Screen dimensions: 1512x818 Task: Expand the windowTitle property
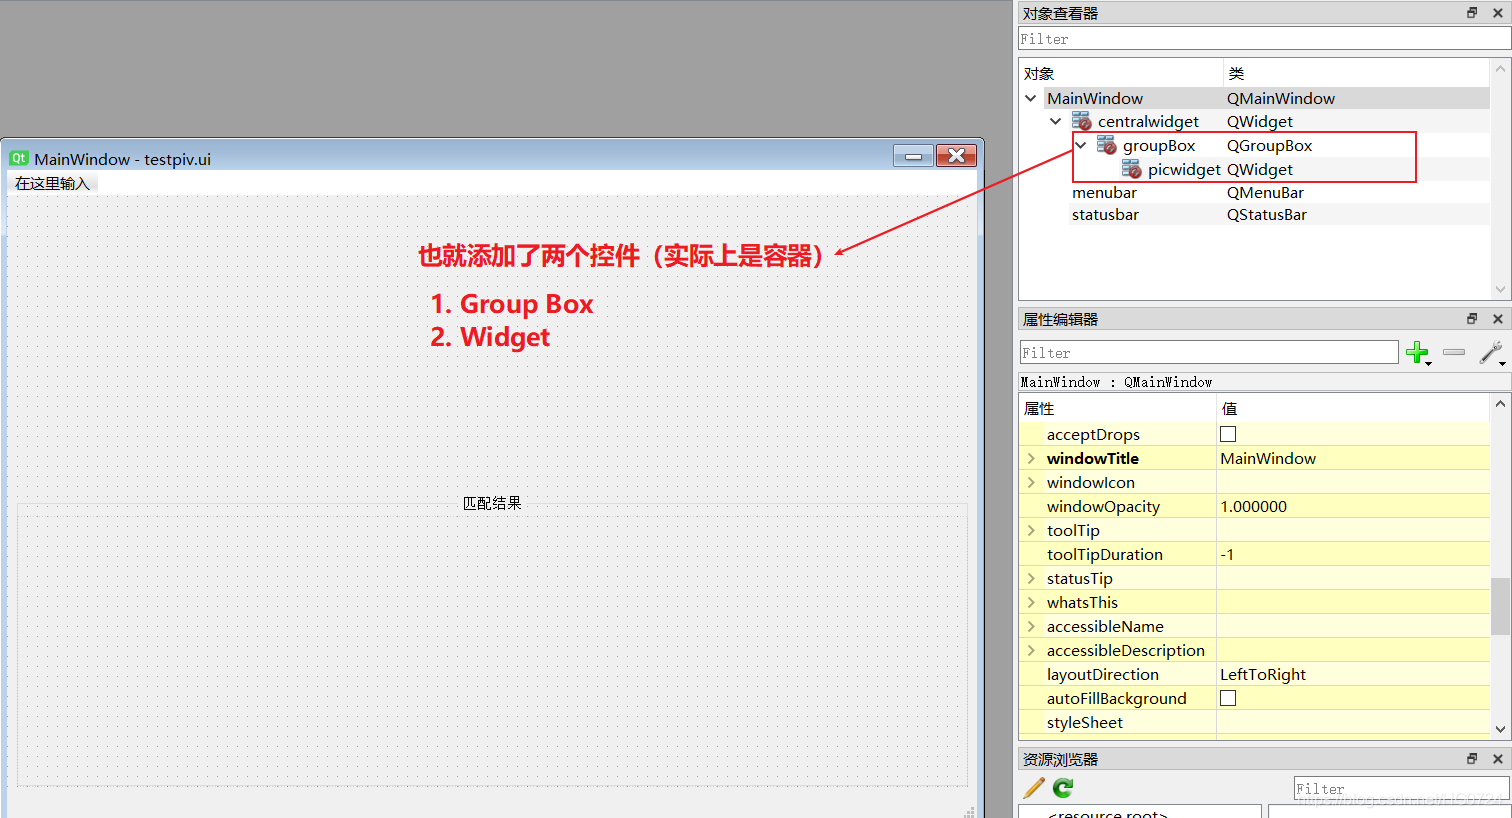pyautogui.click(x=1031, y=458)
